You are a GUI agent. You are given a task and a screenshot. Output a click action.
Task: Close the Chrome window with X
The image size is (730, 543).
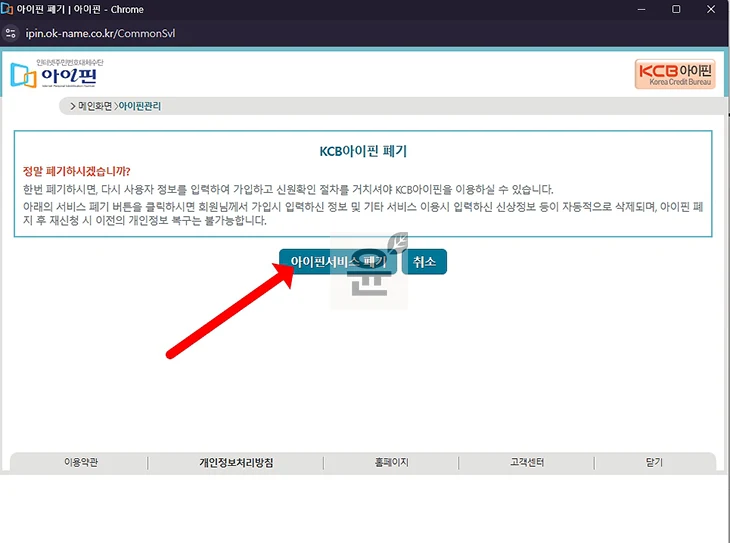pyautogui.click(x=712, y=9)
